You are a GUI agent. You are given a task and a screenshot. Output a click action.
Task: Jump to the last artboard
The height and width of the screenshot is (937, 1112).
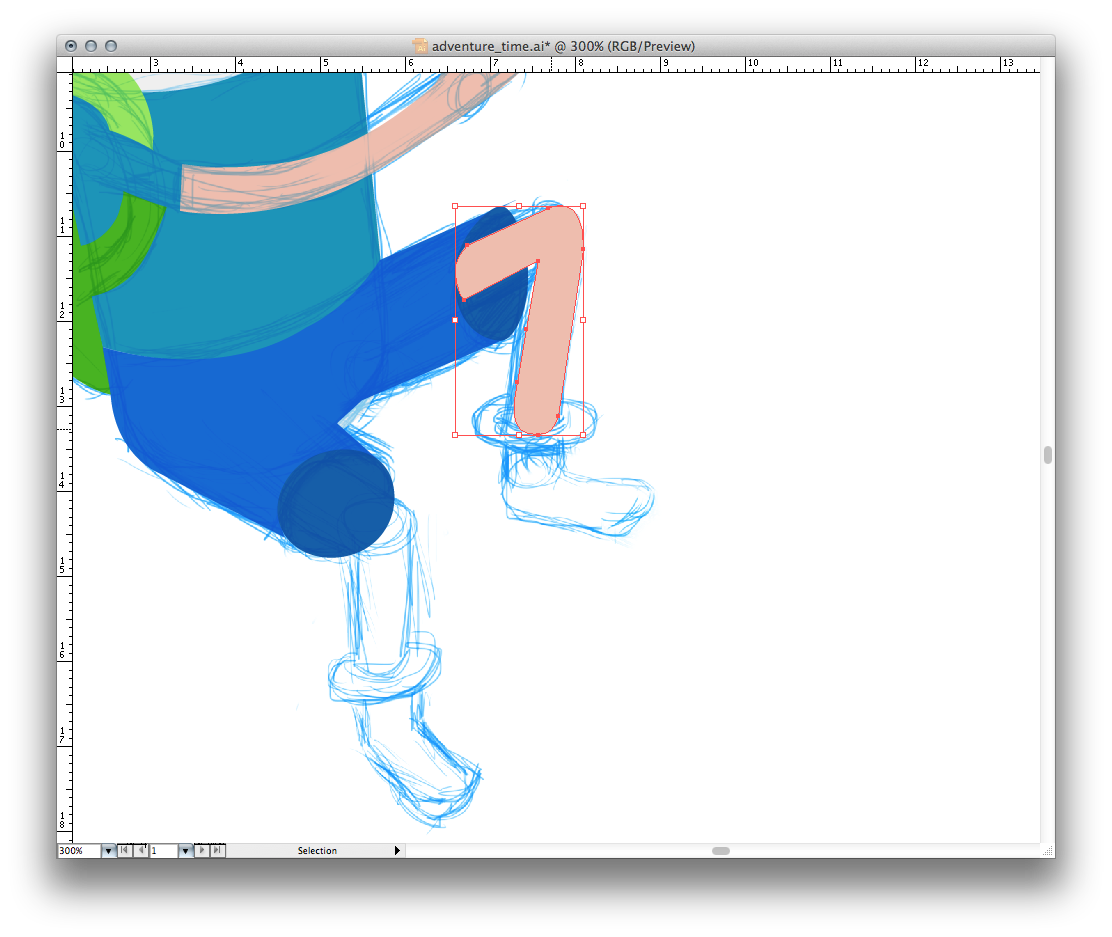click(x=218, y=851)
